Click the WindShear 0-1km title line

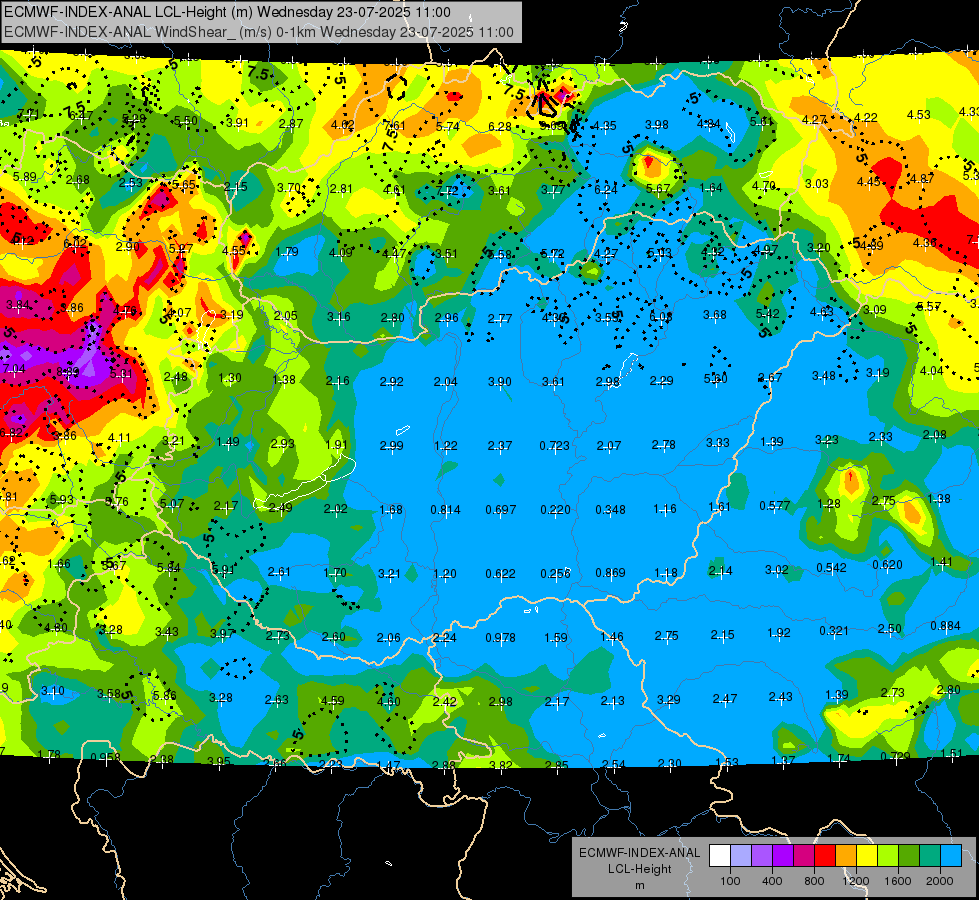[x=258, y=32]
